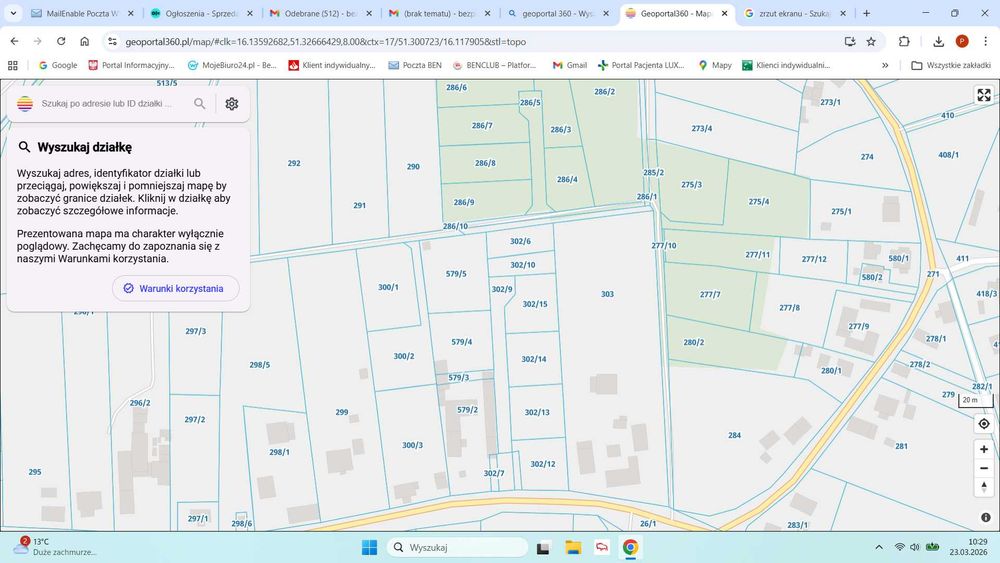Screen dimensions: 1000x563
Task: Bookmark this page with star icon
Action: (871, 41)
